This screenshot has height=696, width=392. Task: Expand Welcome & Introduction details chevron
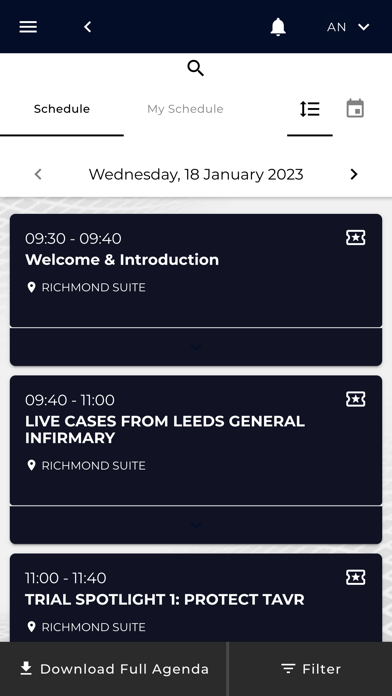click(x=196, y=347)
